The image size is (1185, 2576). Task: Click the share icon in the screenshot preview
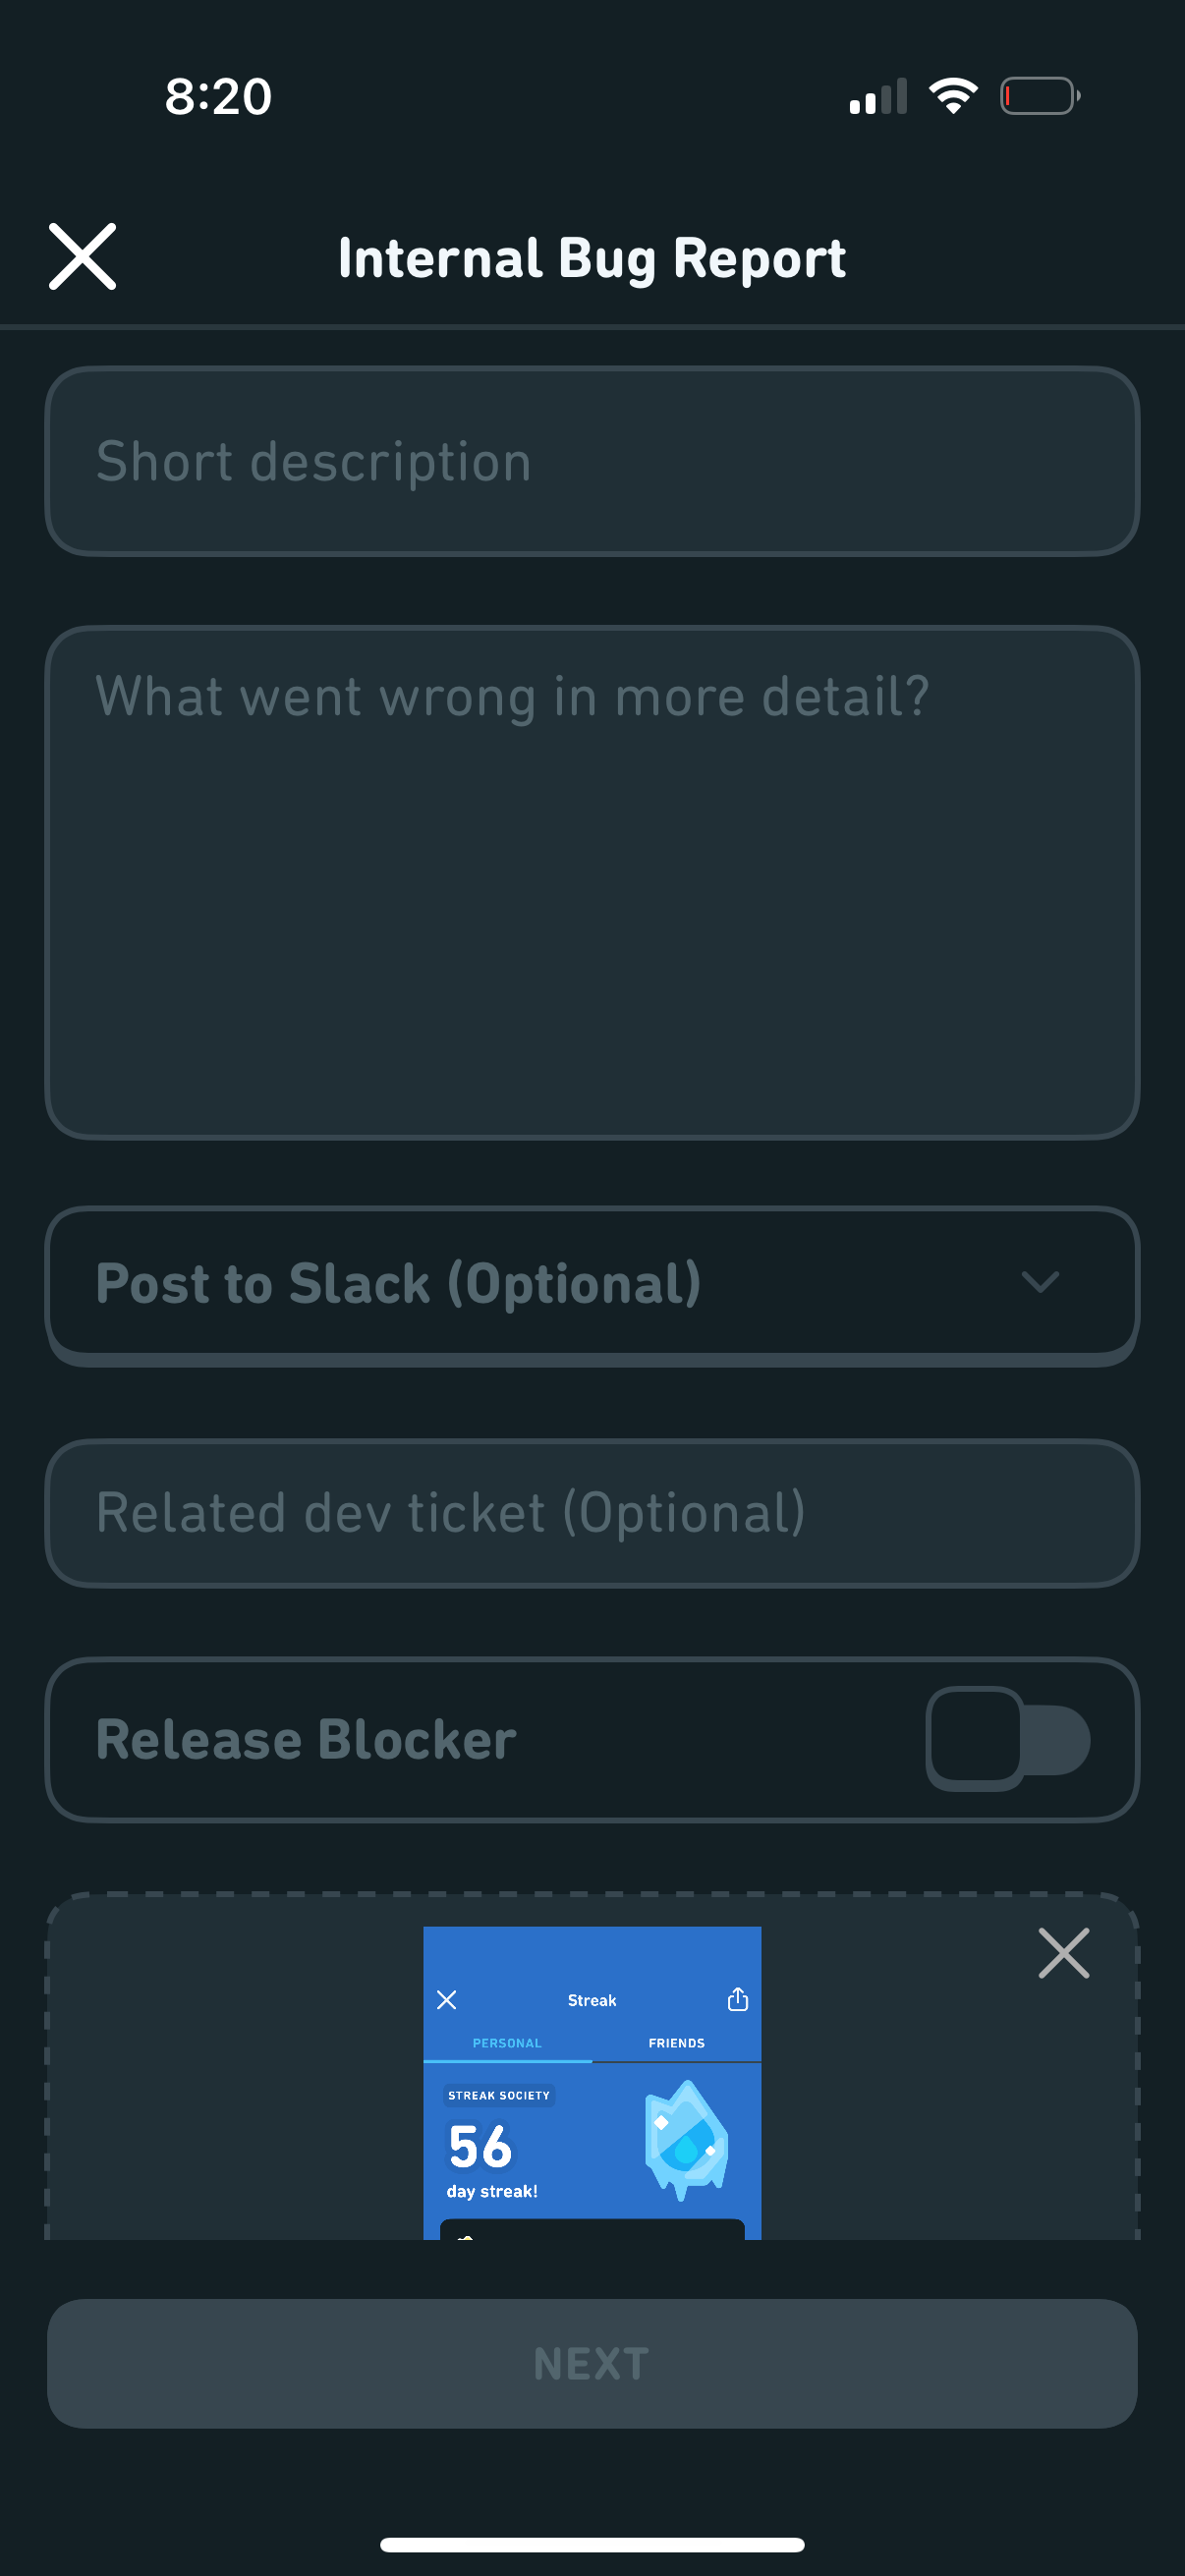pos(738,1999)
